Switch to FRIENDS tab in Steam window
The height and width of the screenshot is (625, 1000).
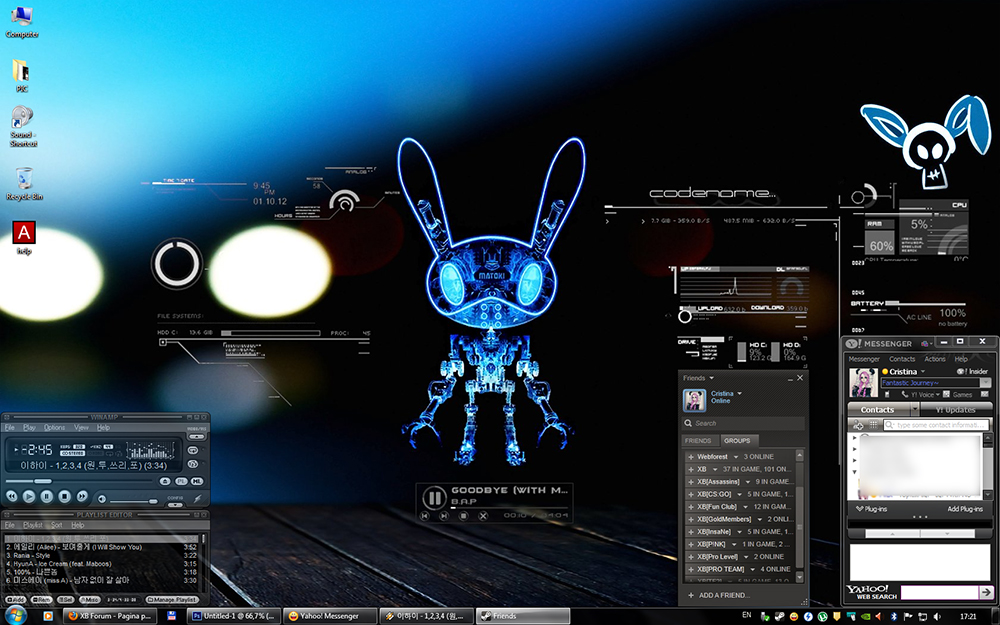click(698, 441)
